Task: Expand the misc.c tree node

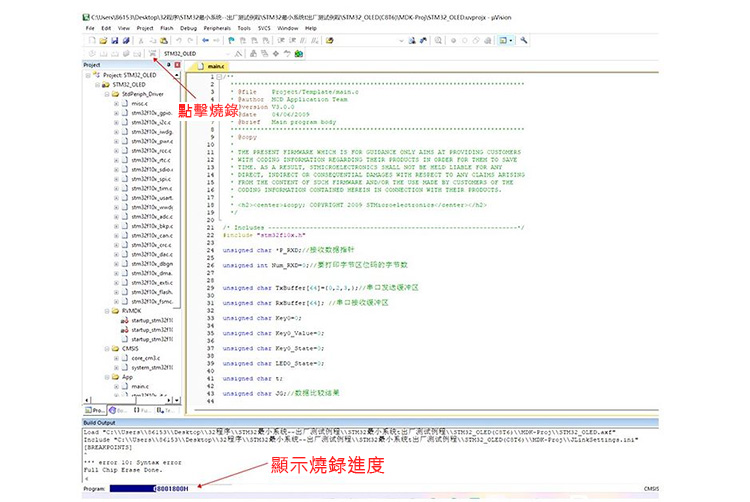Action: [117, 103]
